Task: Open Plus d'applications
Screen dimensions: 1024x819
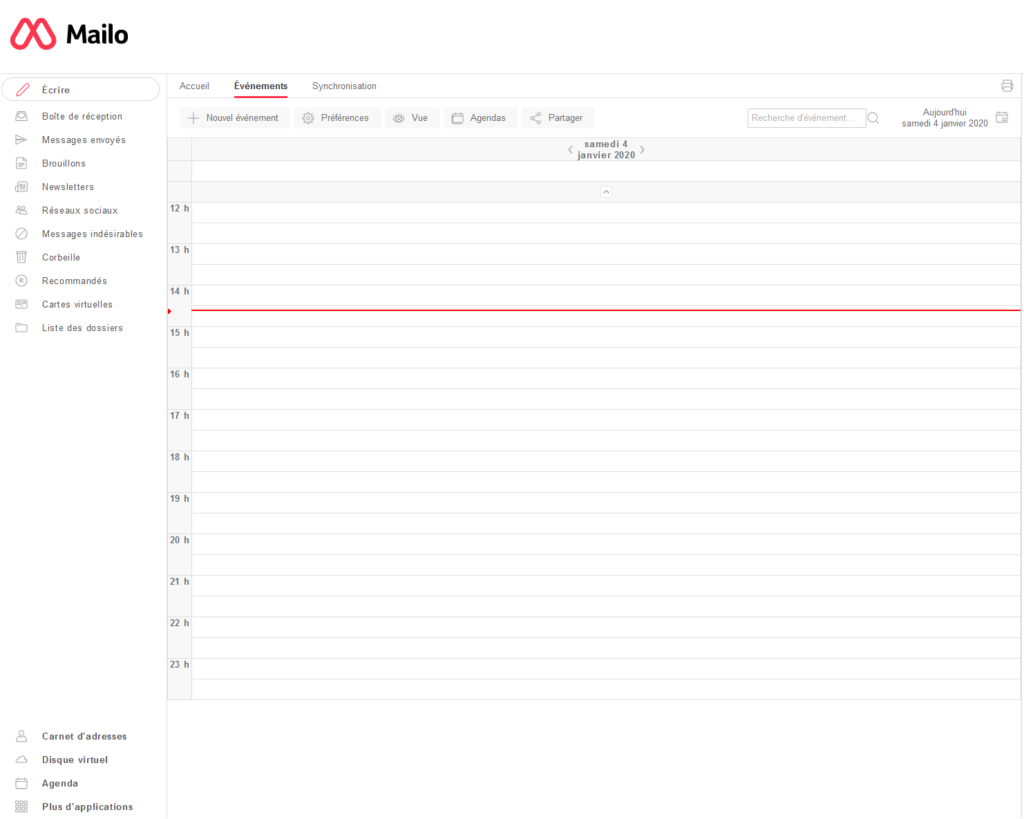Action: 88,807
